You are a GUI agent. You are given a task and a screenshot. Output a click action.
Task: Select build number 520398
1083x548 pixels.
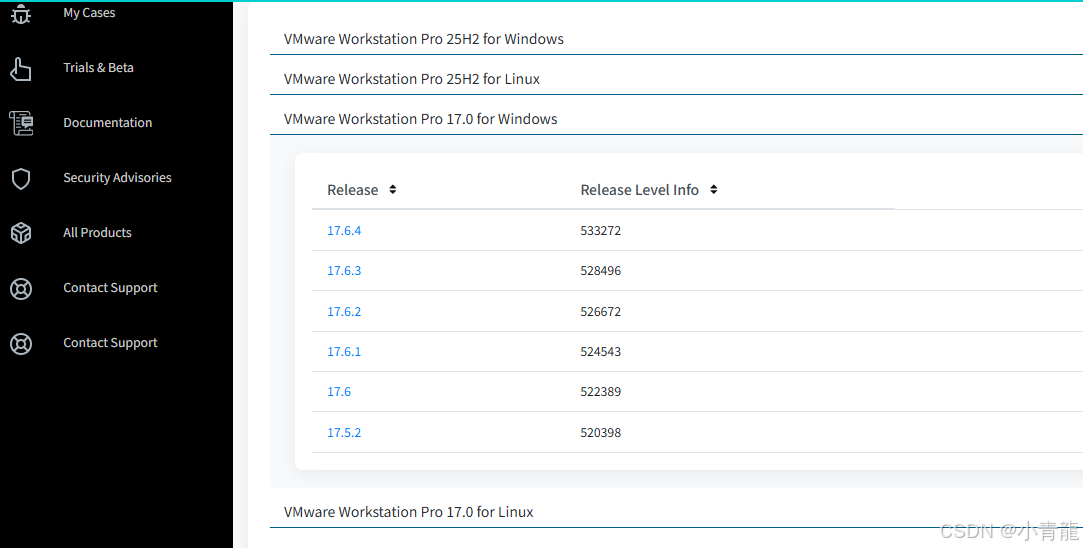[601, 433]
